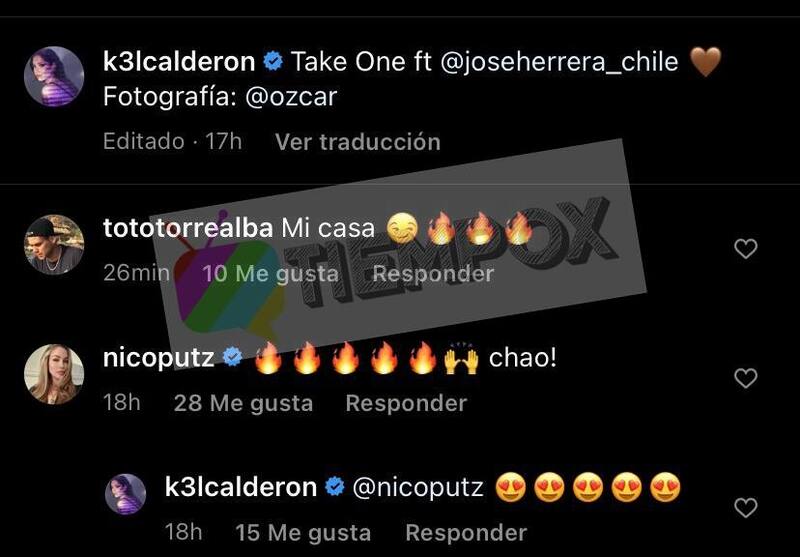Click Ver traducción under the caption
This screenshot has width=800, height=557.
click(x=358, y=142)
